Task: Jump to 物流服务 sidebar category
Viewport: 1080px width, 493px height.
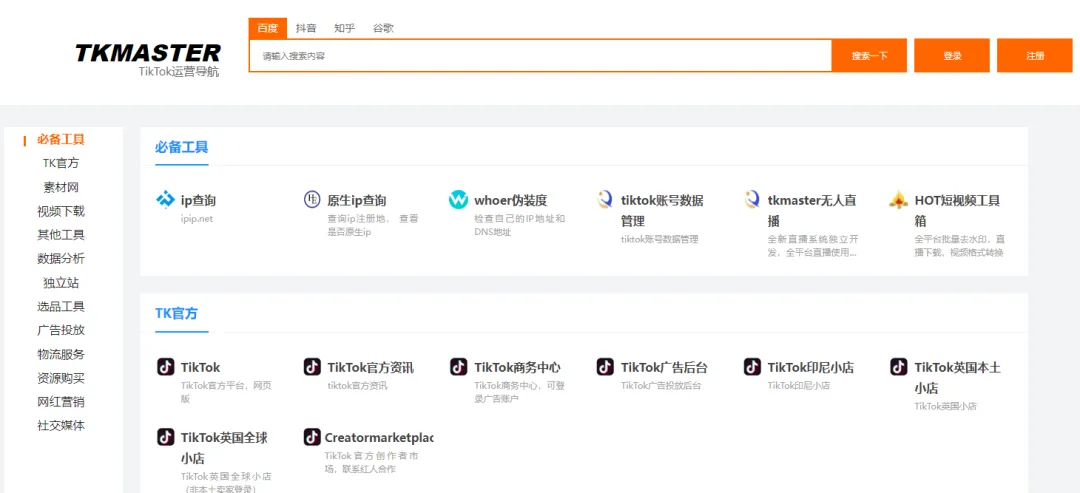Action: click(x=61, y=355)
